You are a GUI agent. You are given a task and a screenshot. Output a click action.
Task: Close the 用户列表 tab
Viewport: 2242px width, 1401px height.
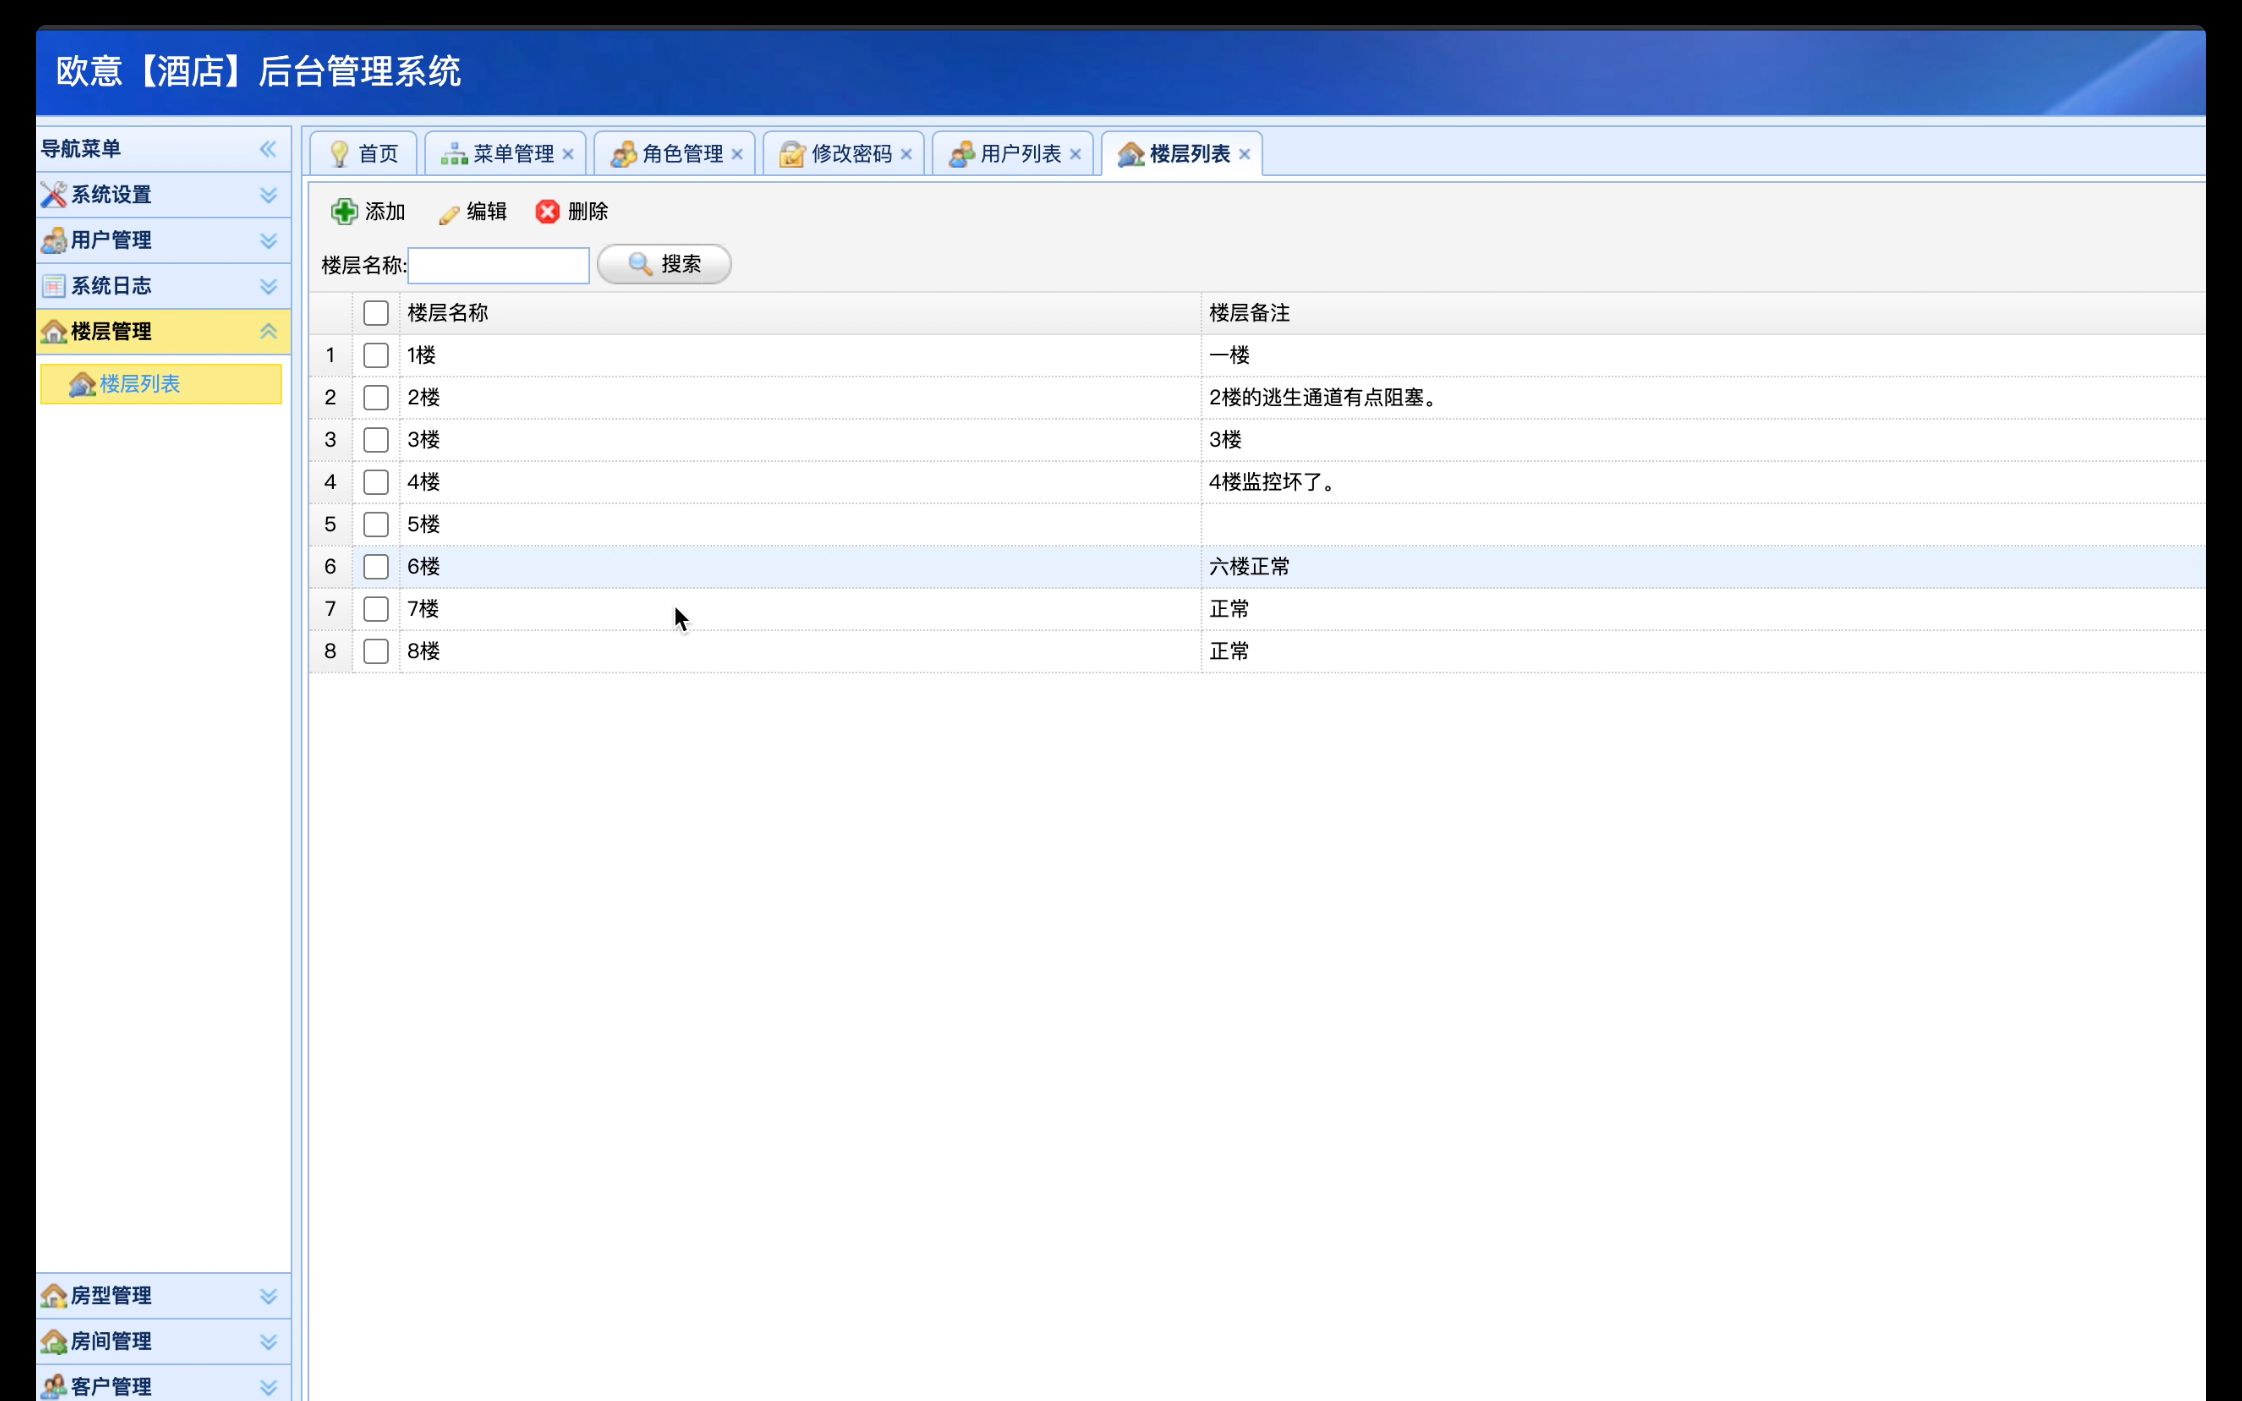point(1075,154)
